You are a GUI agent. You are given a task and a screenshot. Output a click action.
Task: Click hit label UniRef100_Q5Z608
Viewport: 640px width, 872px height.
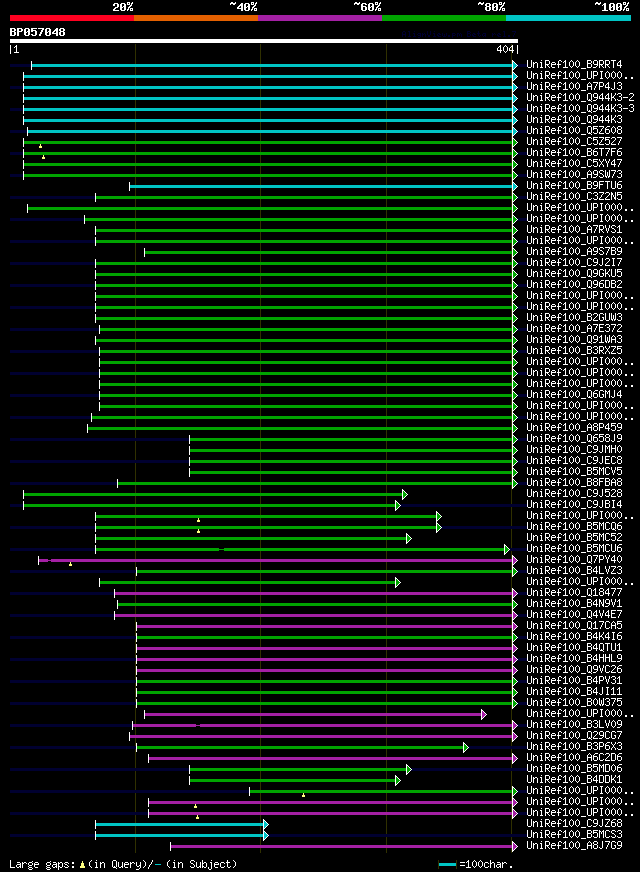574,131
